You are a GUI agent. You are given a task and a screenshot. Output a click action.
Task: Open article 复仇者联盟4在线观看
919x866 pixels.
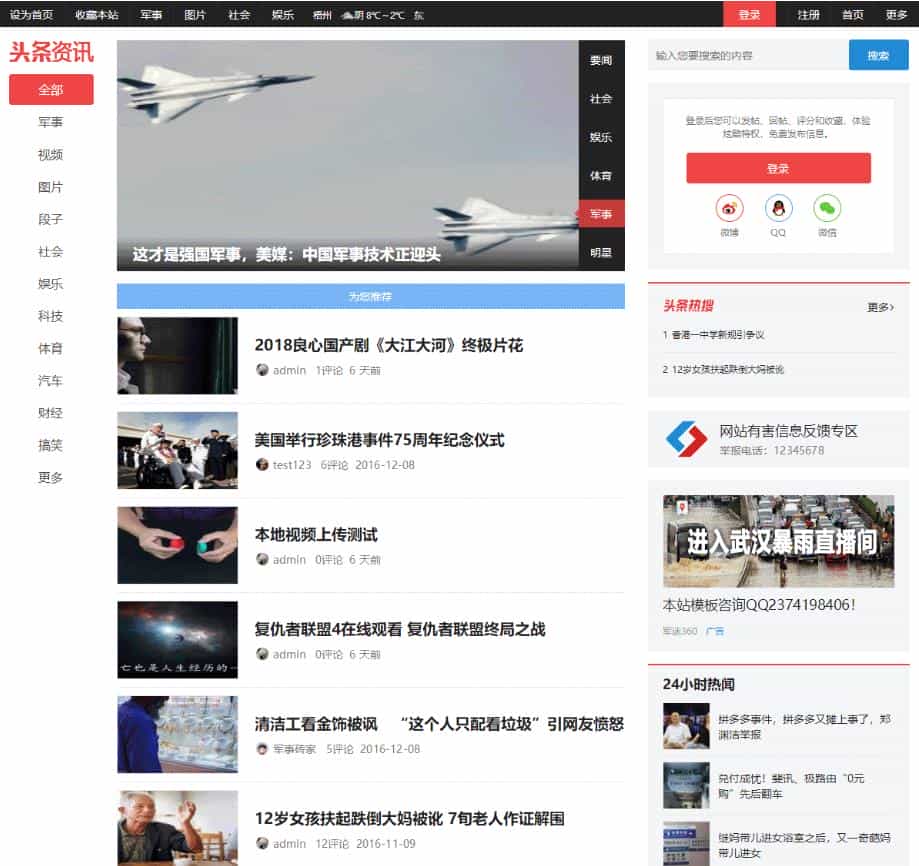400,629
